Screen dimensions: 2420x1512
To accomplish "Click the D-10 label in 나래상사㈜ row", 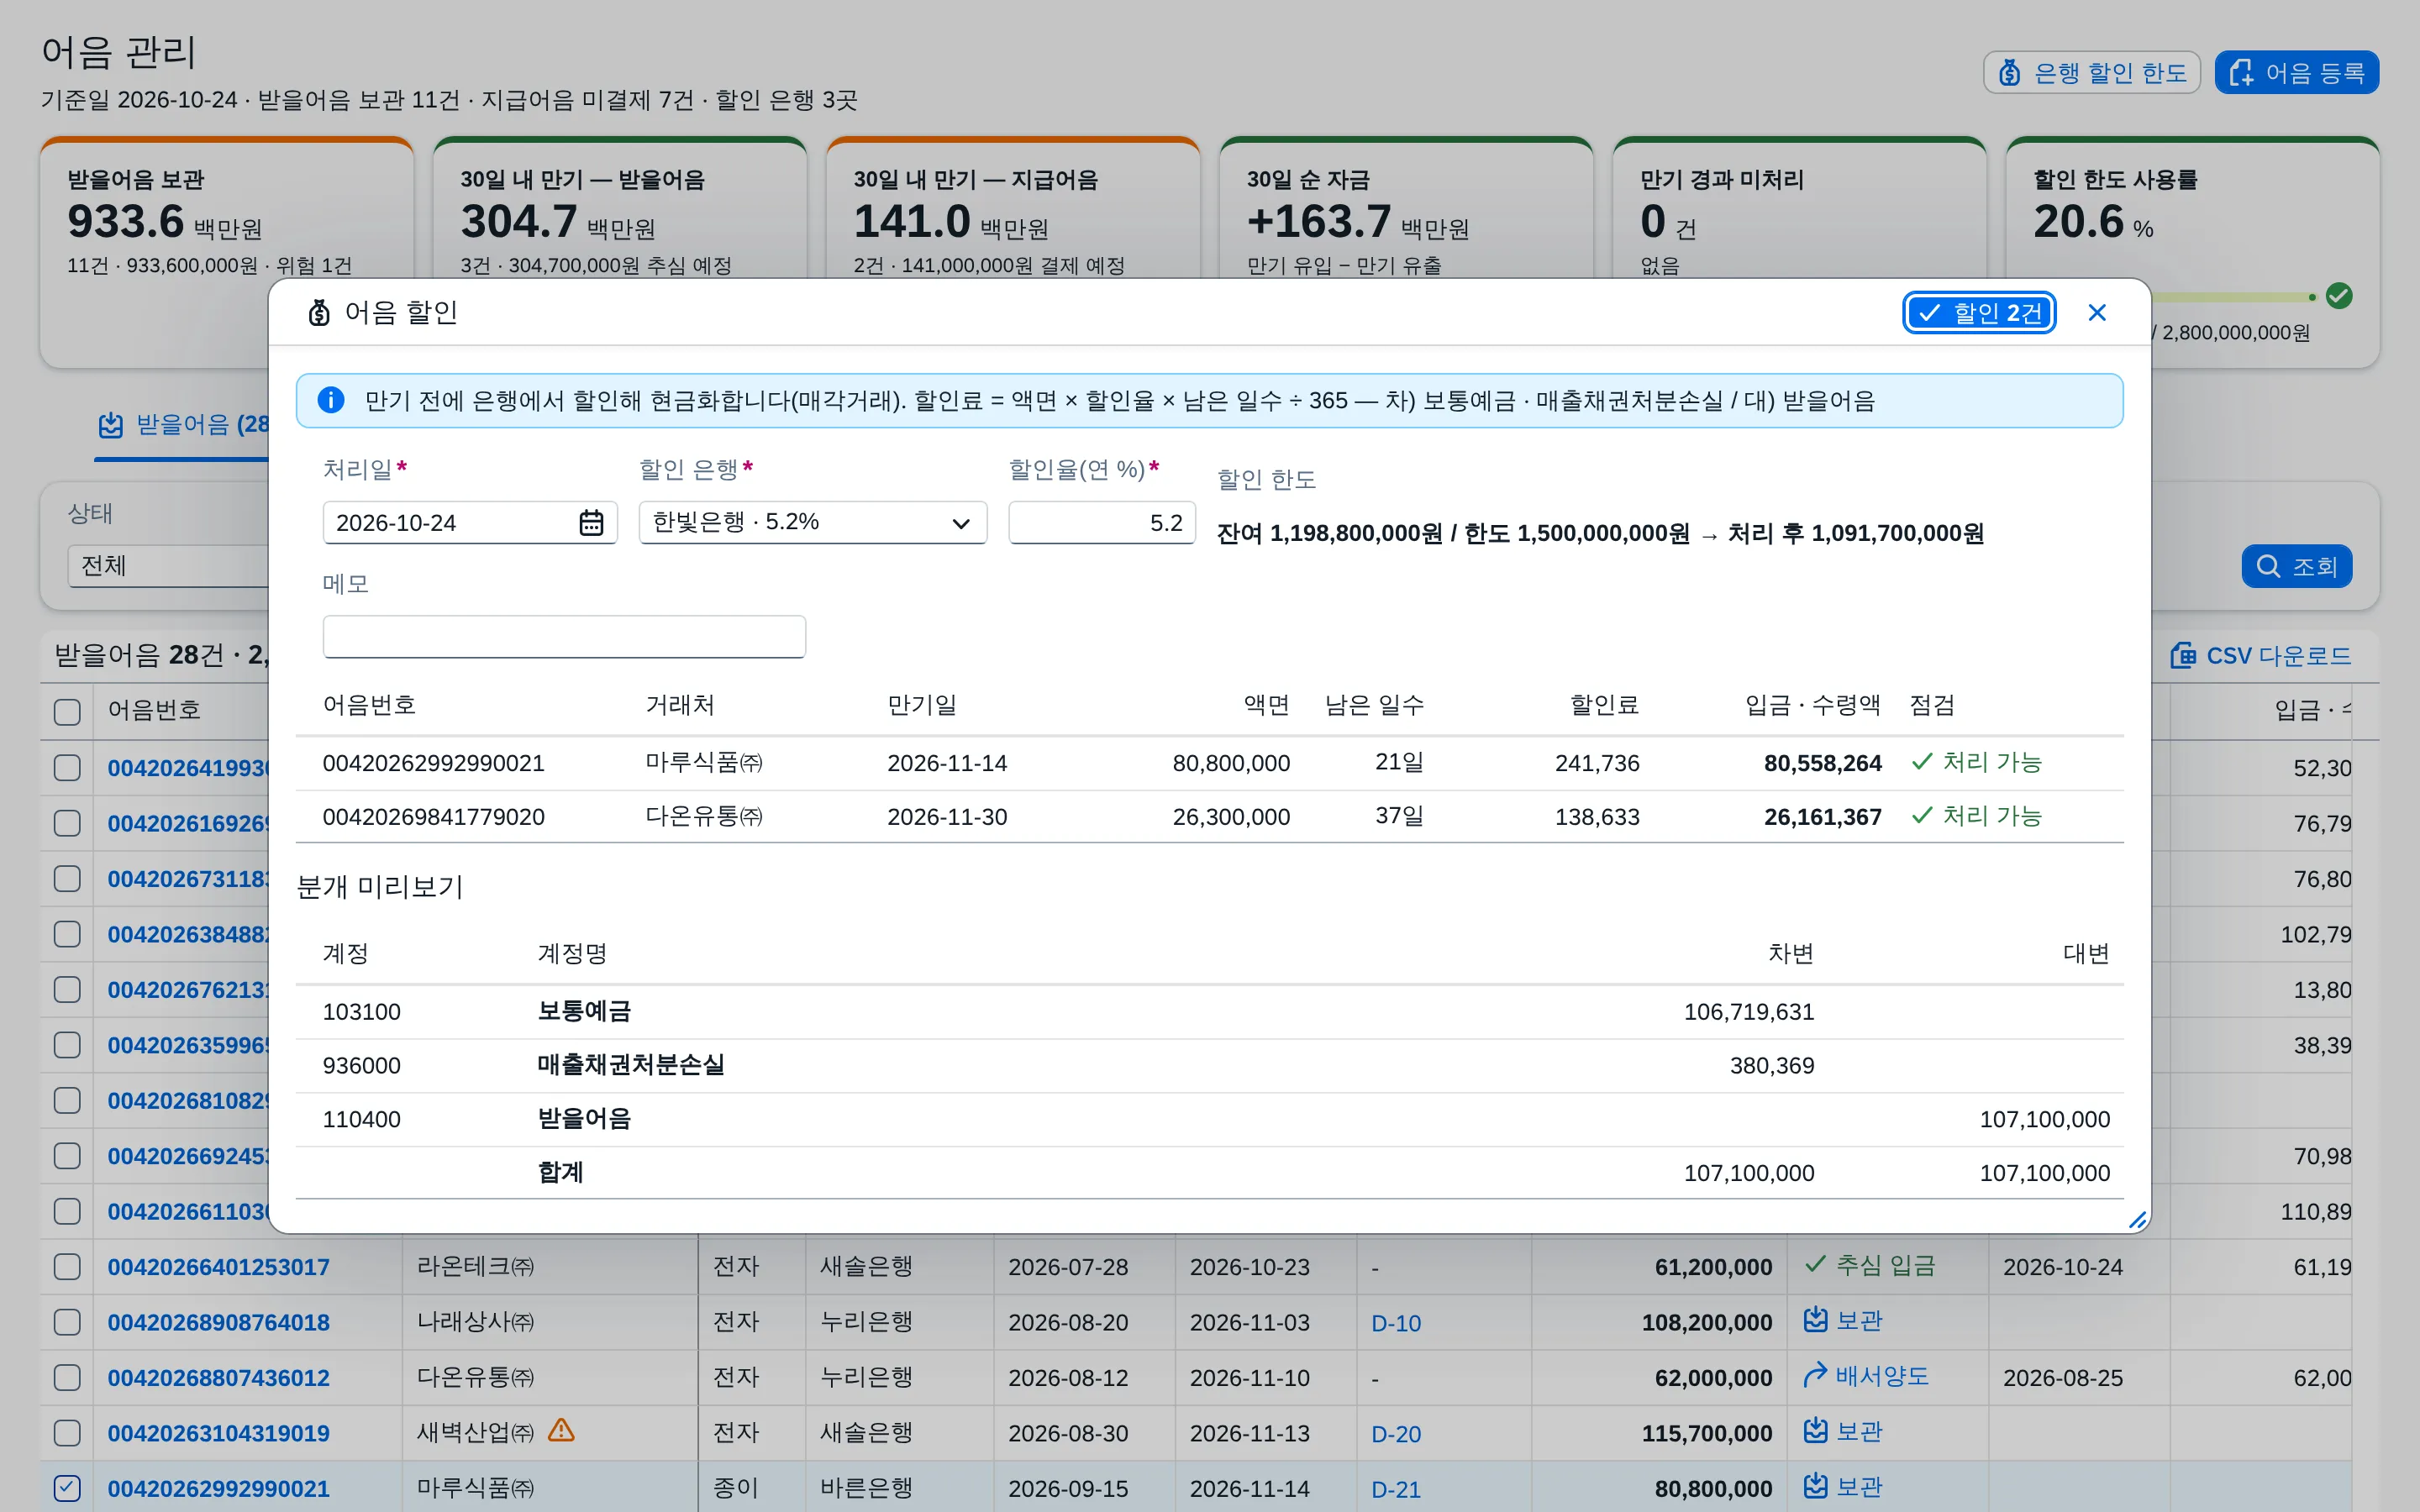I will pyautogui.click(x=1396, y=1323).
